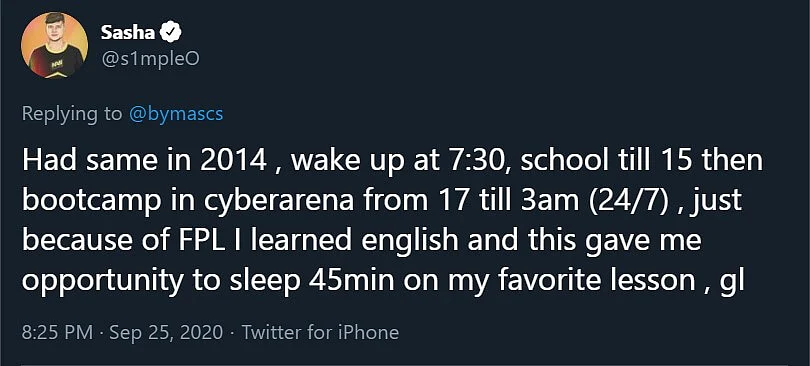This screenshot has height=366, width=810.
Task: Open the Twitter for iPhone source link
Action: tap(320, 332)
